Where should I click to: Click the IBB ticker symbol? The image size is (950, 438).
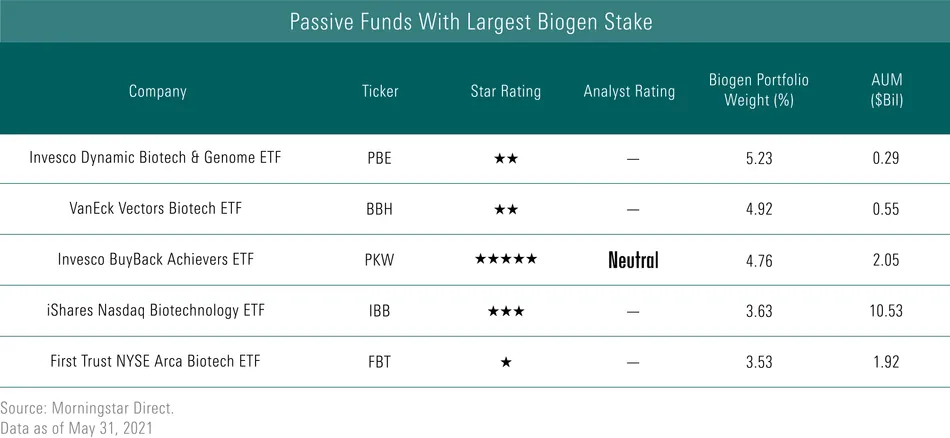click(380, 311)
